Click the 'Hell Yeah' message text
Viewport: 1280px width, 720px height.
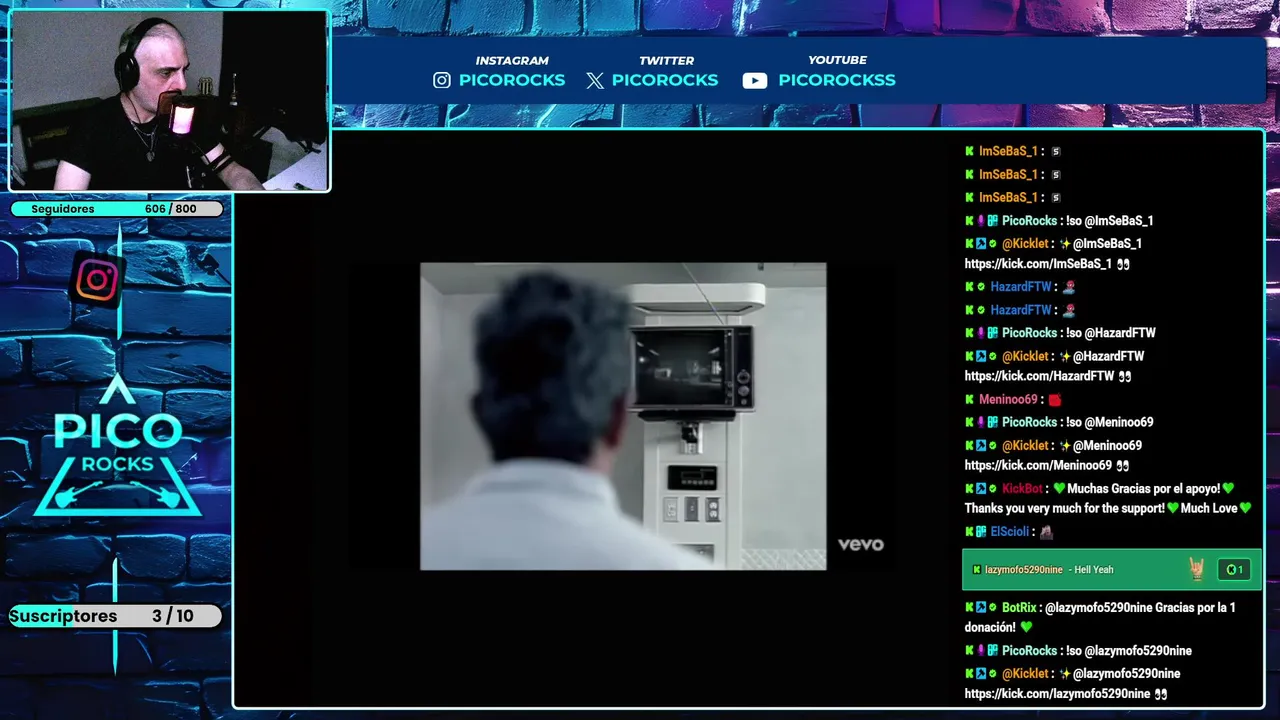click(1094, 570)
